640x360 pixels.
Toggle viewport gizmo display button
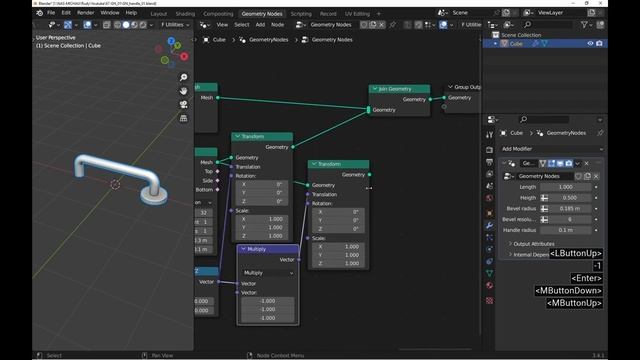coord(68,25)
